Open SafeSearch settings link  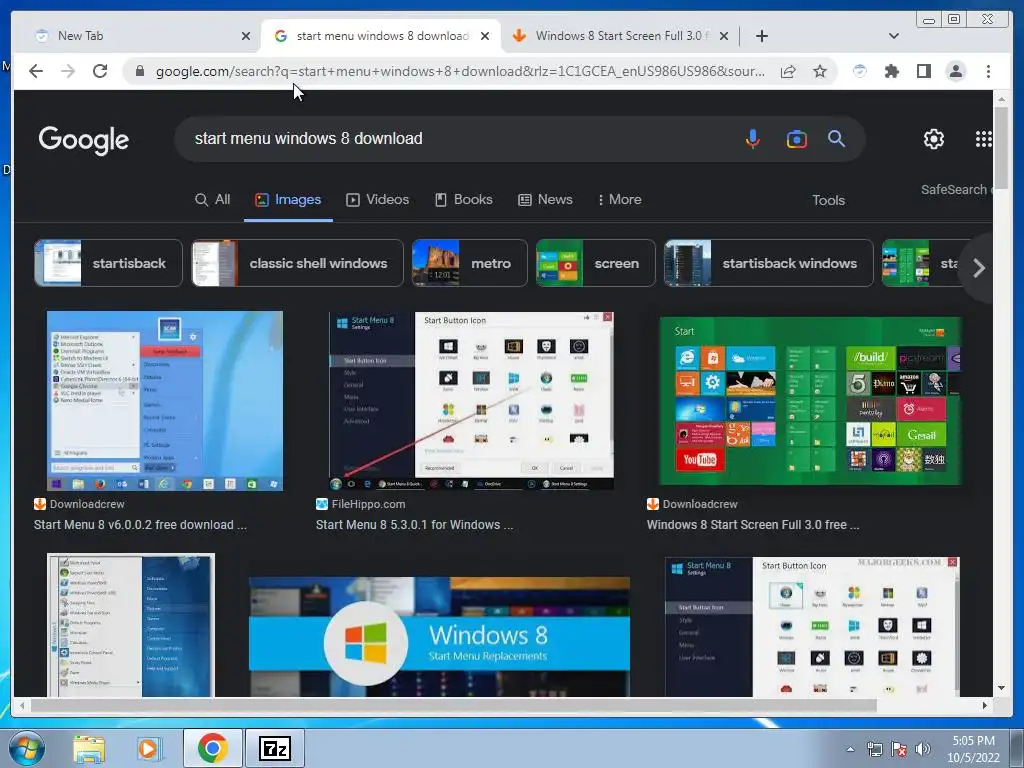[956, 190]
